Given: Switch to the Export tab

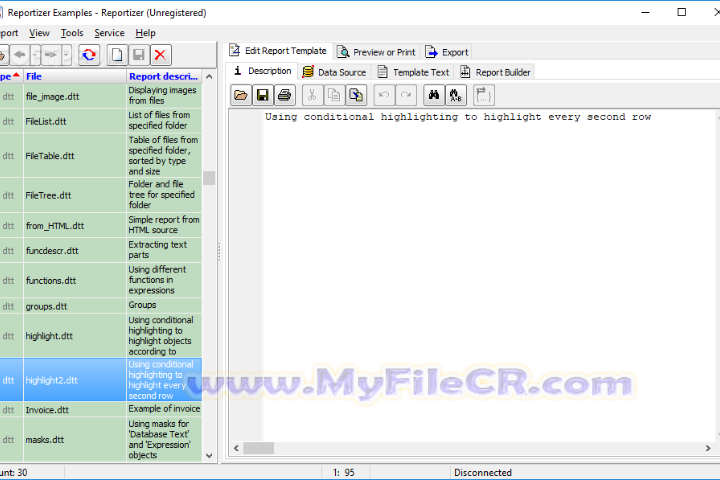Looking at the screenshot, I should [446, 52].
